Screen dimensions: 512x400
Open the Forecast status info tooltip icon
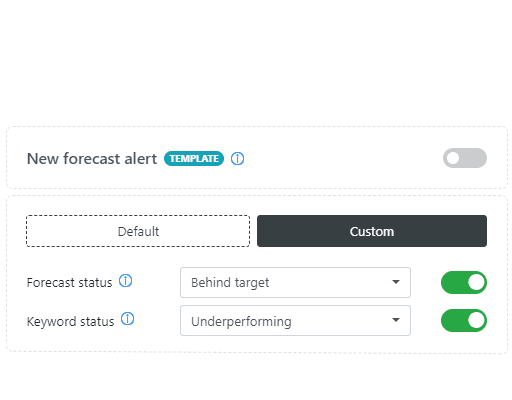coord(126,281)
